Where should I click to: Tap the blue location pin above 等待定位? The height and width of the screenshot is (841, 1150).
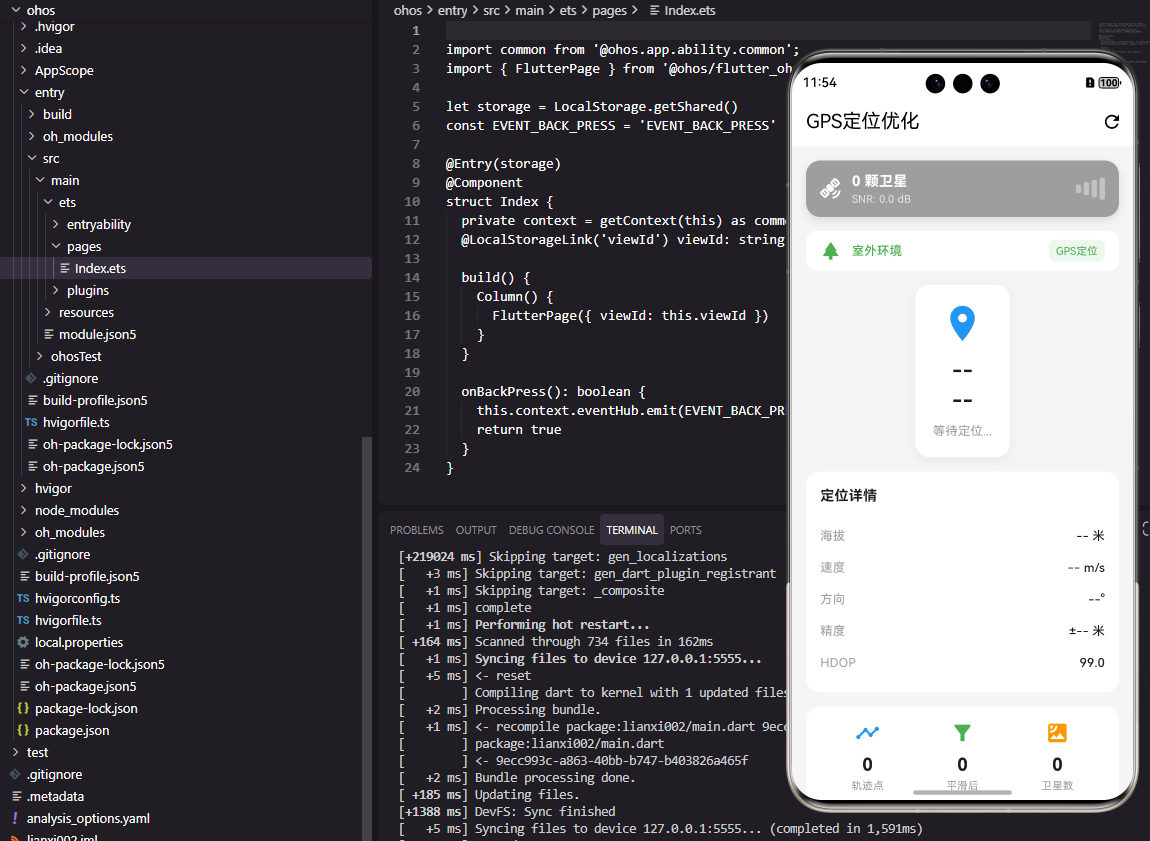pyautogui.click(x=962, y=322)
